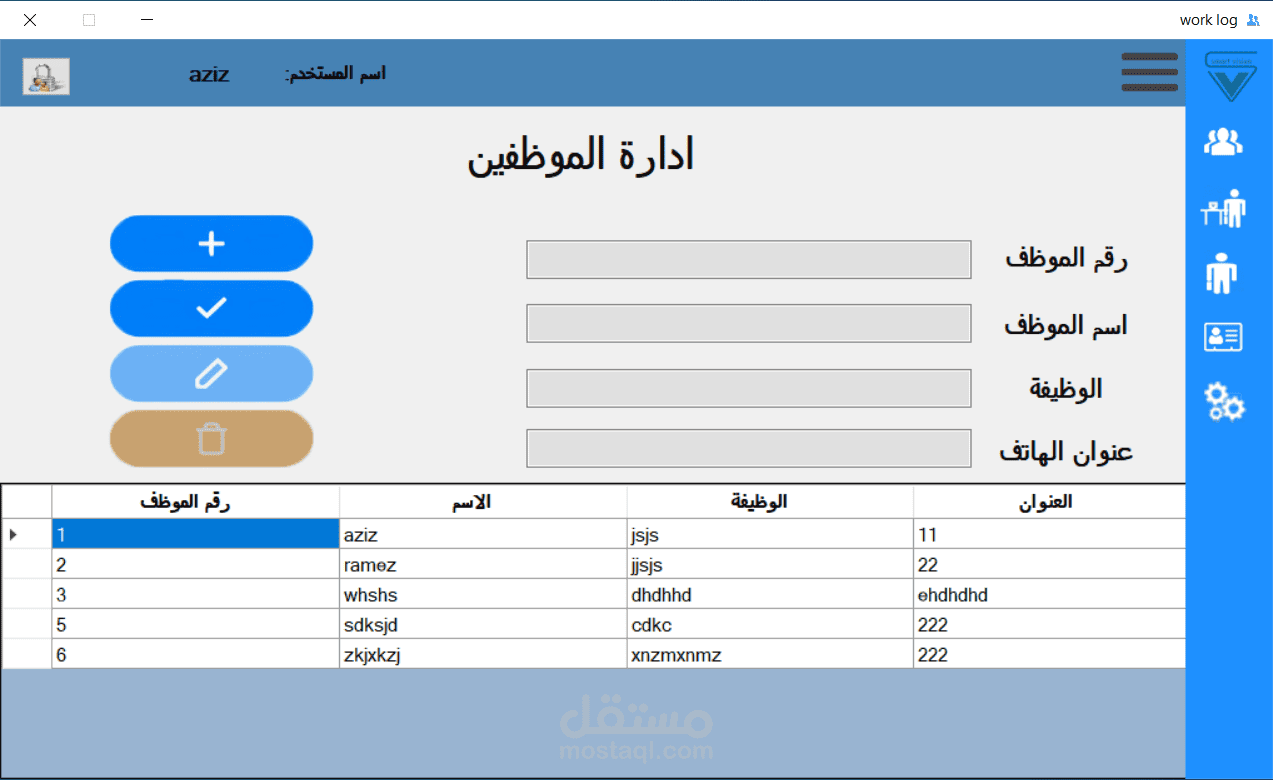Select the address cell 22
1273x780 pixels.
(x=1049, y=564)
